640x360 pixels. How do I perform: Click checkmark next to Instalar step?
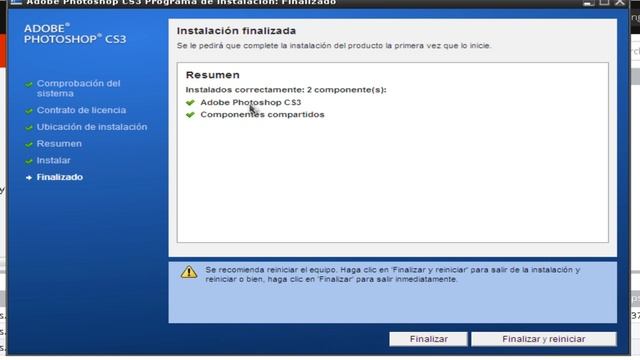tap(29, 161)
